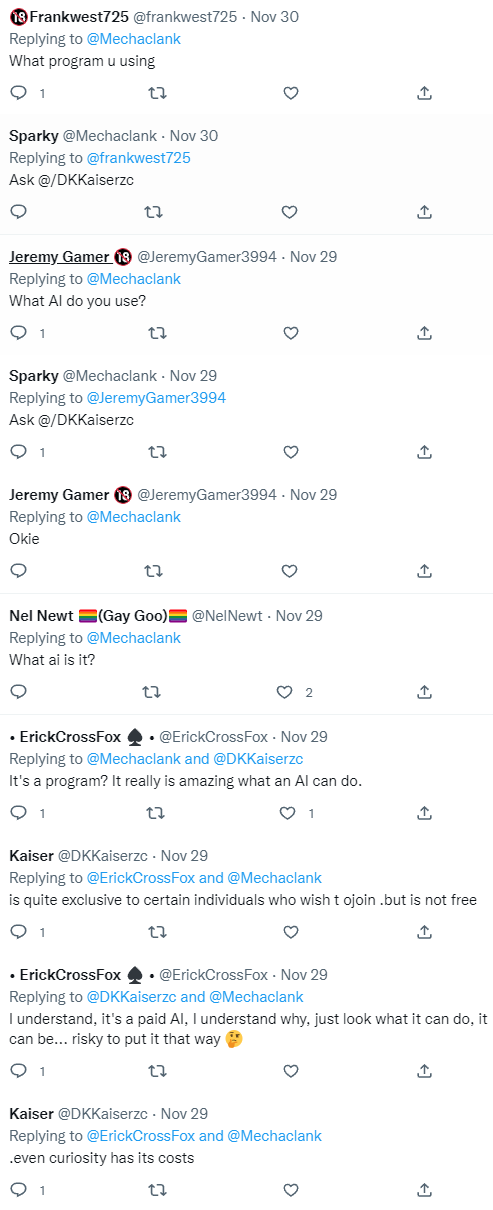This screenshot has width=493, height=1210.
Task: Like Jeremy Gamer's "What AI do you use?" tweet
Action: [x=290, y=333]
